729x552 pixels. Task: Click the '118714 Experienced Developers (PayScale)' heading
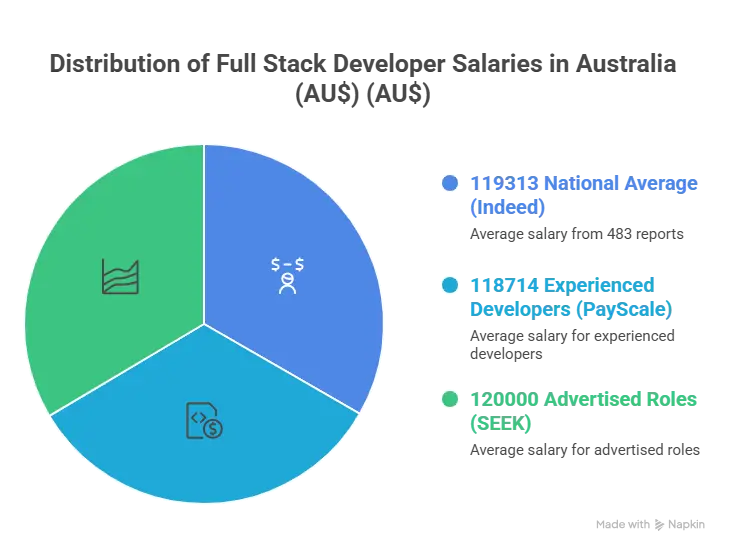click(x=571, y=297)
